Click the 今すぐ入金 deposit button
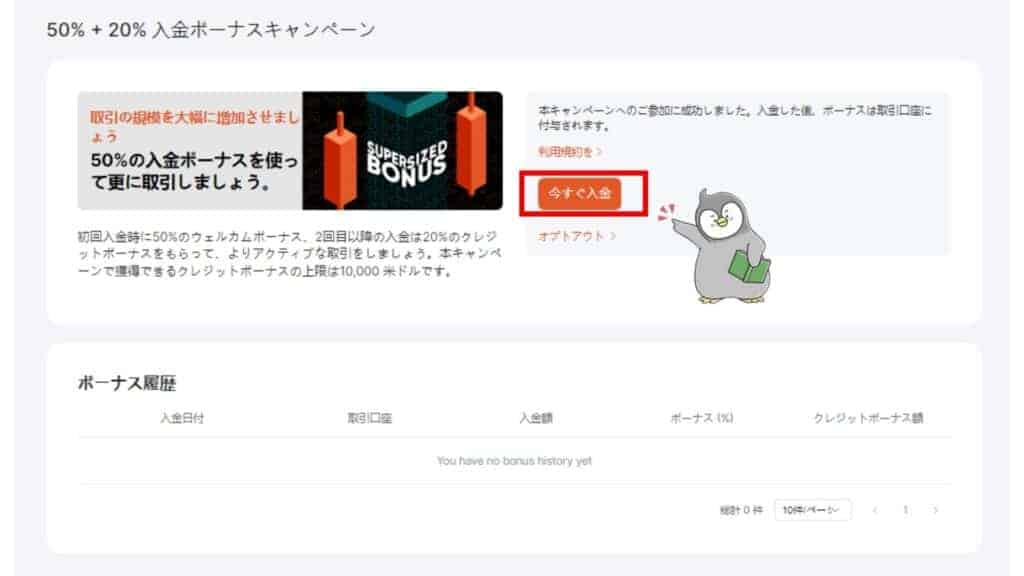The width and height of the screenshot is (1024, 576). pos(579,193)
